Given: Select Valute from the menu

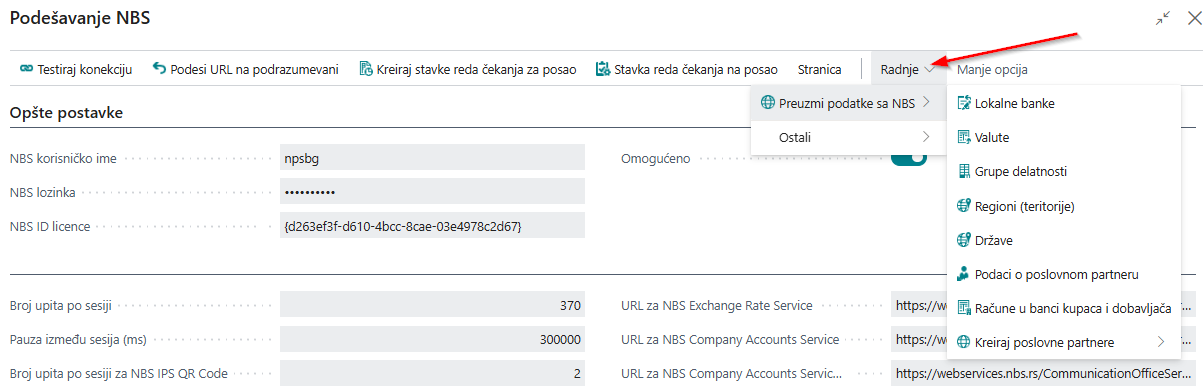Looking at the screenshot, I should point(1063,137).
